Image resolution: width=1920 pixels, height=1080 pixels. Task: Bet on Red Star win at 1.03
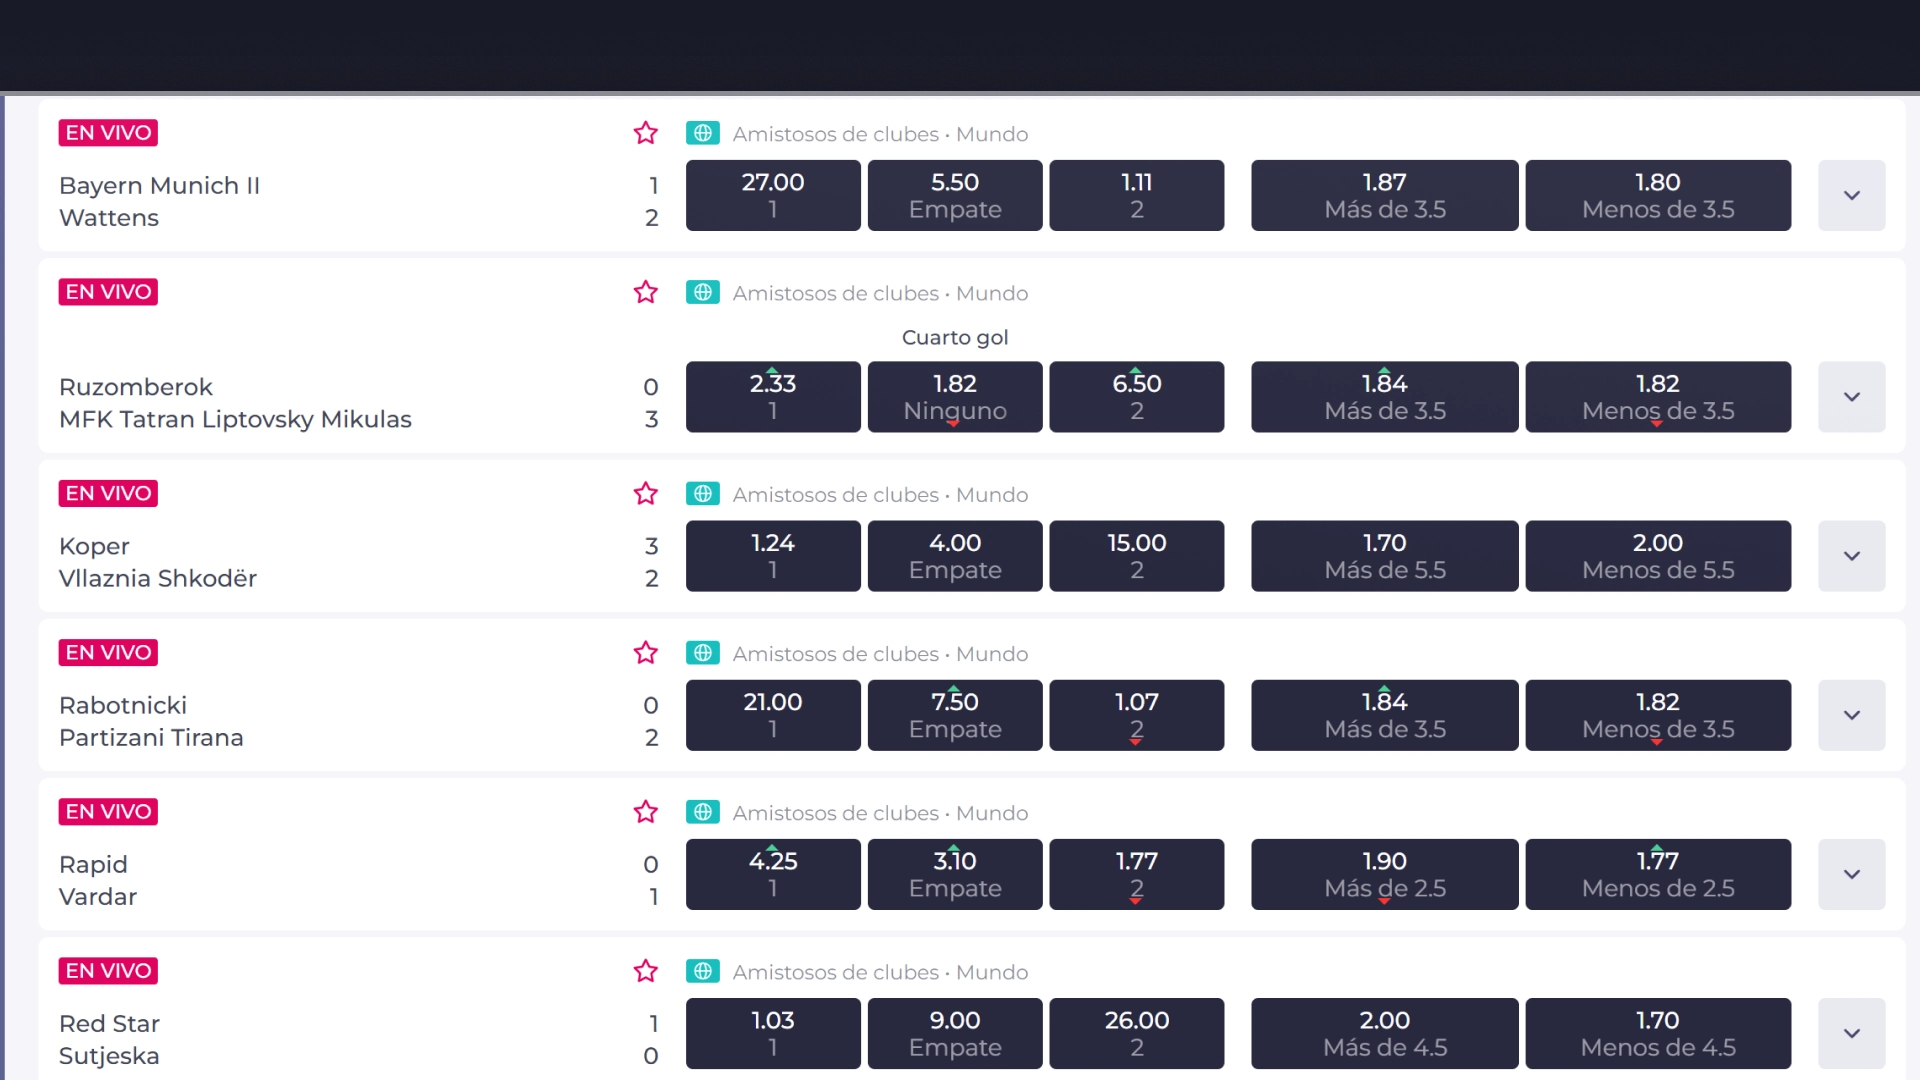point(773,1033)
